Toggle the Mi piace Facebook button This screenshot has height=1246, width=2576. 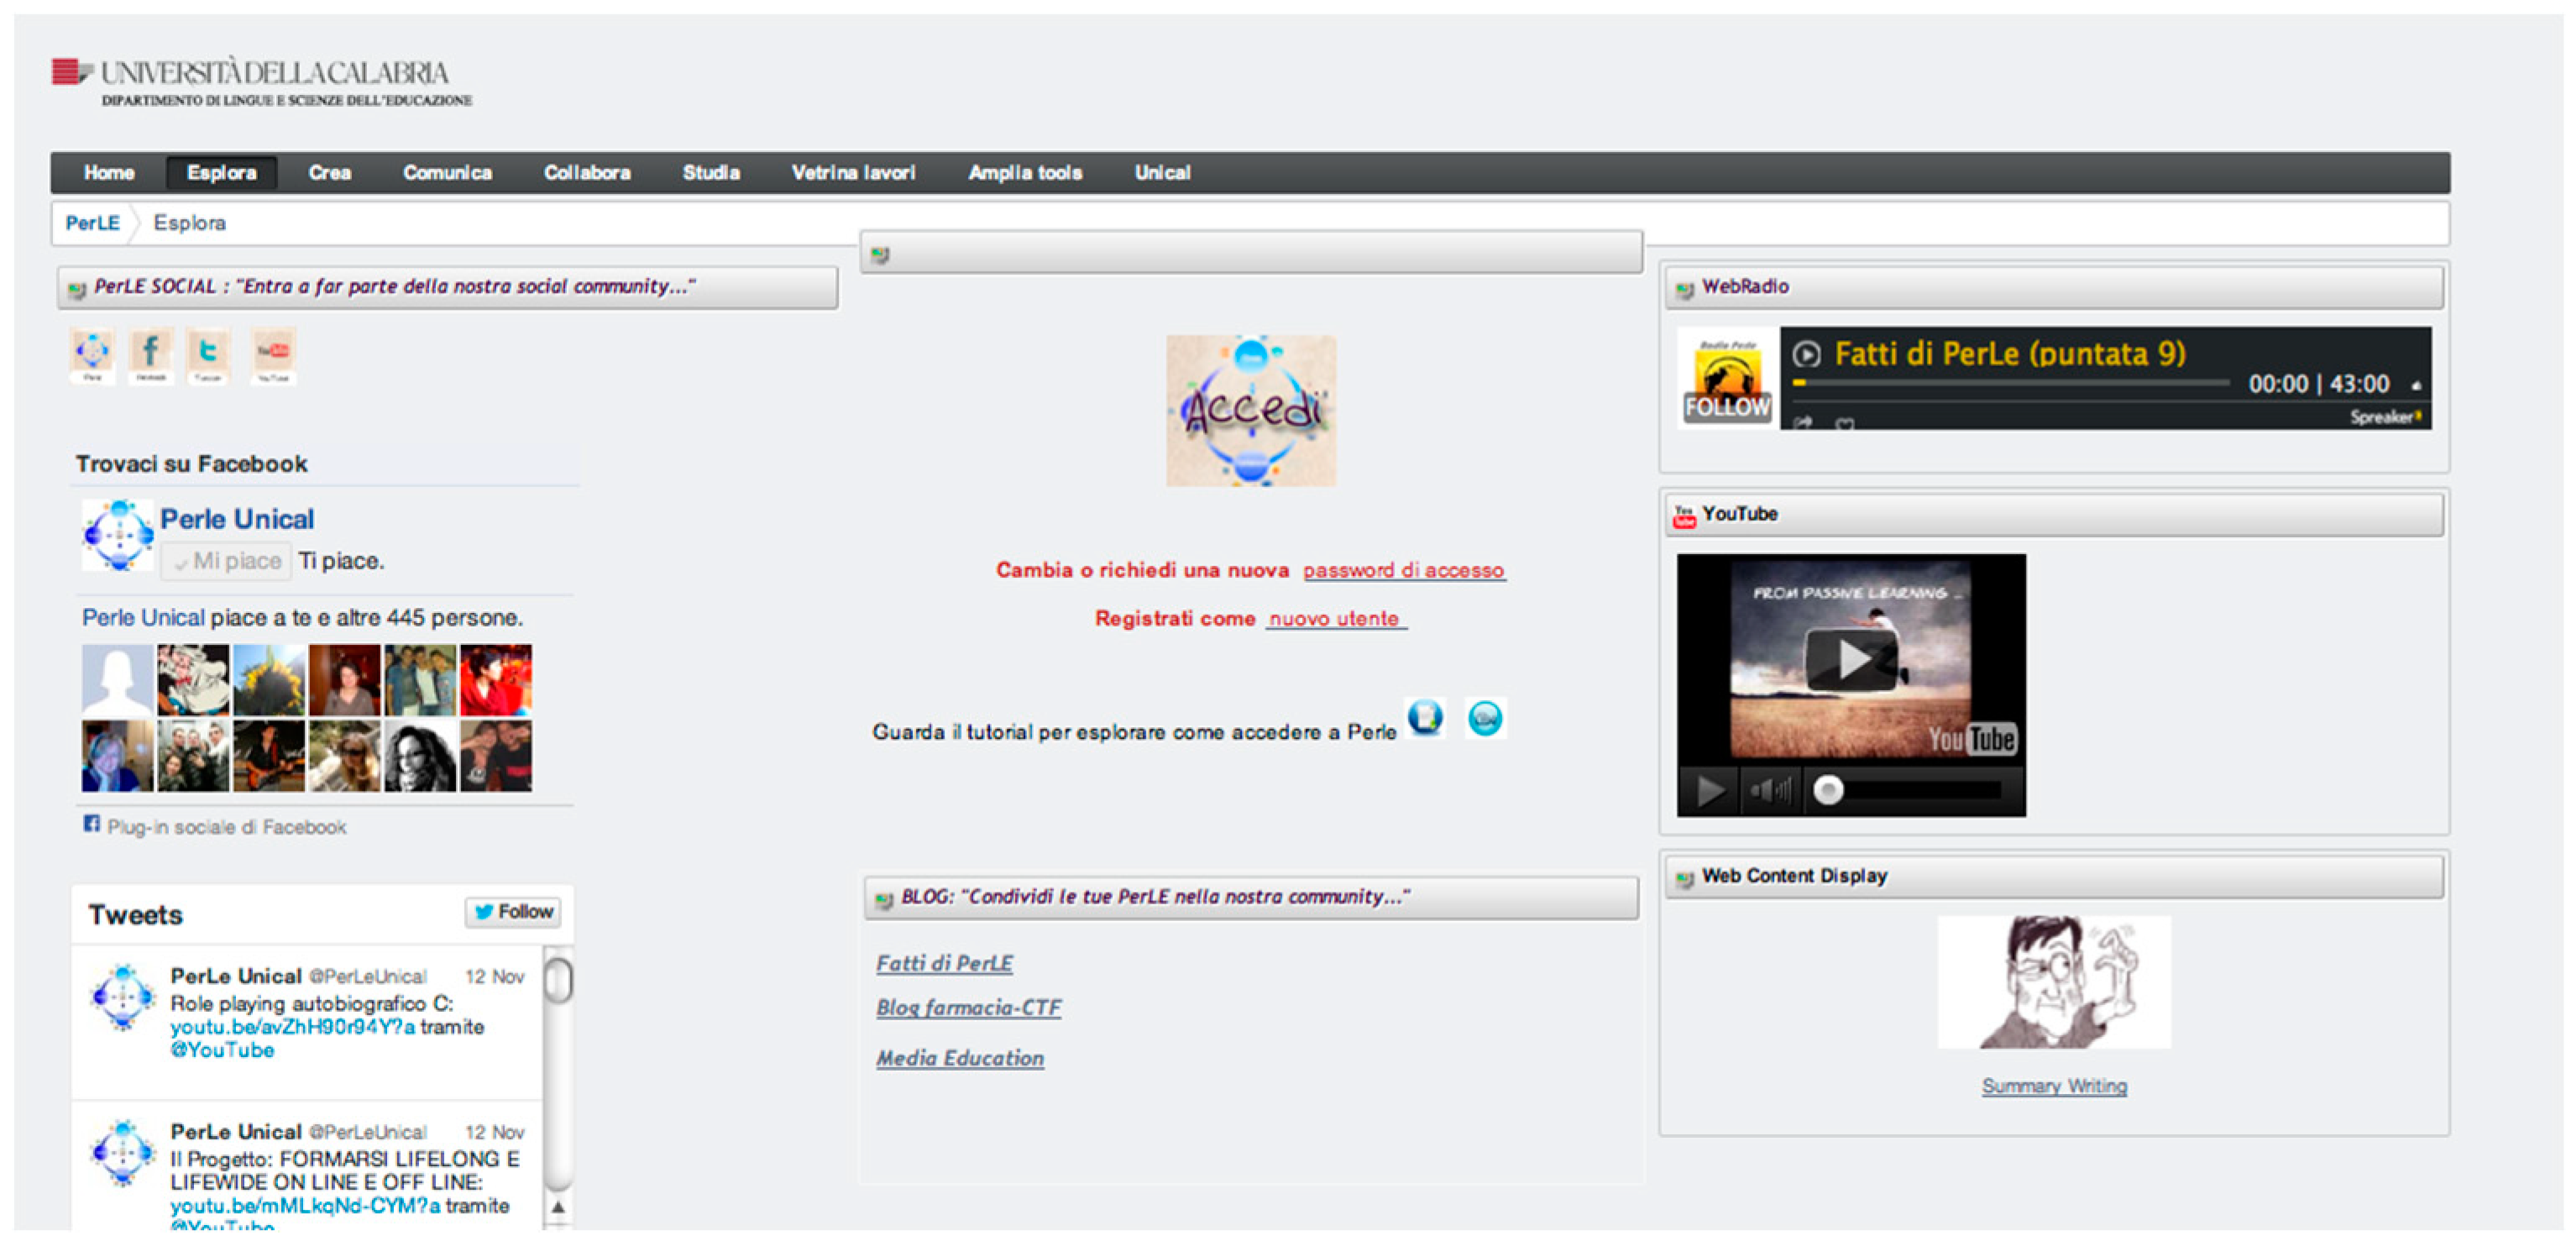tap(227, 561)
